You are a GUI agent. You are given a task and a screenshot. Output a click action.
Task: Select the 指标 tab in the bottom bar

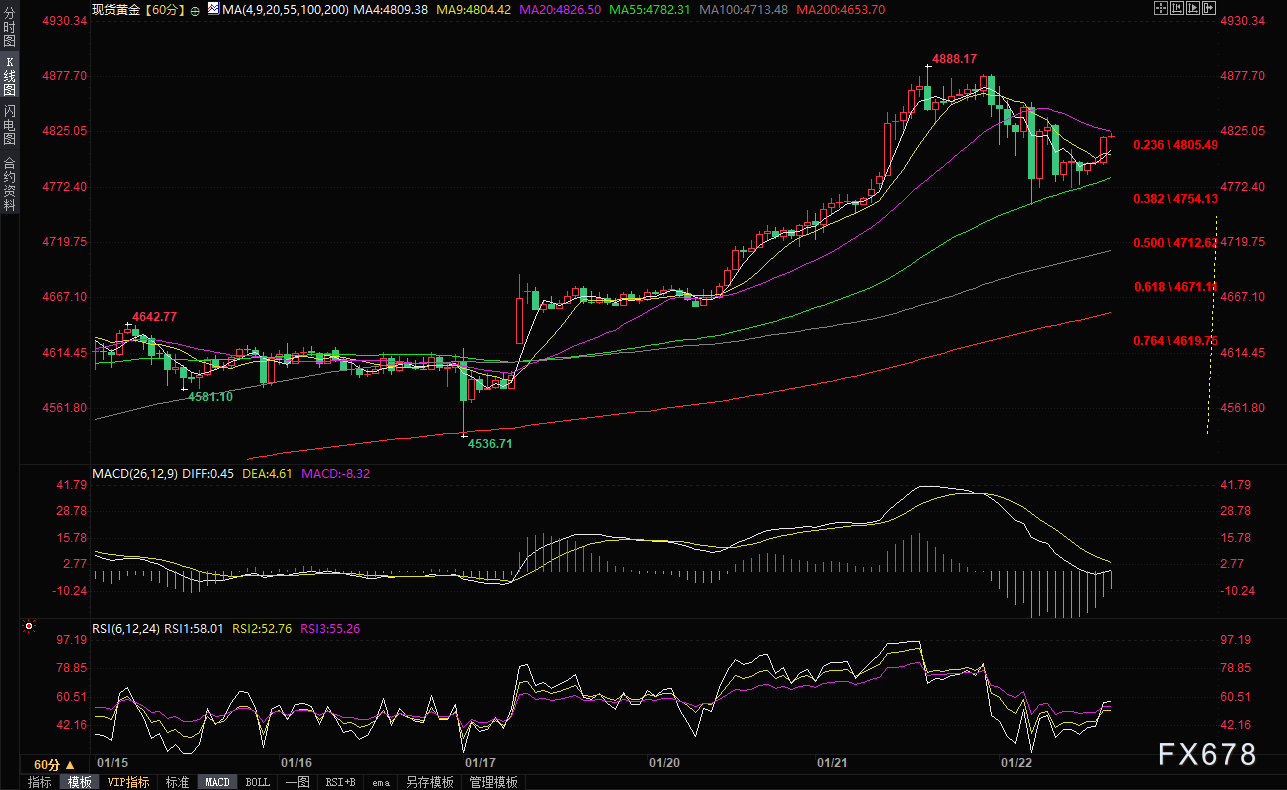[x=40, y=782]
